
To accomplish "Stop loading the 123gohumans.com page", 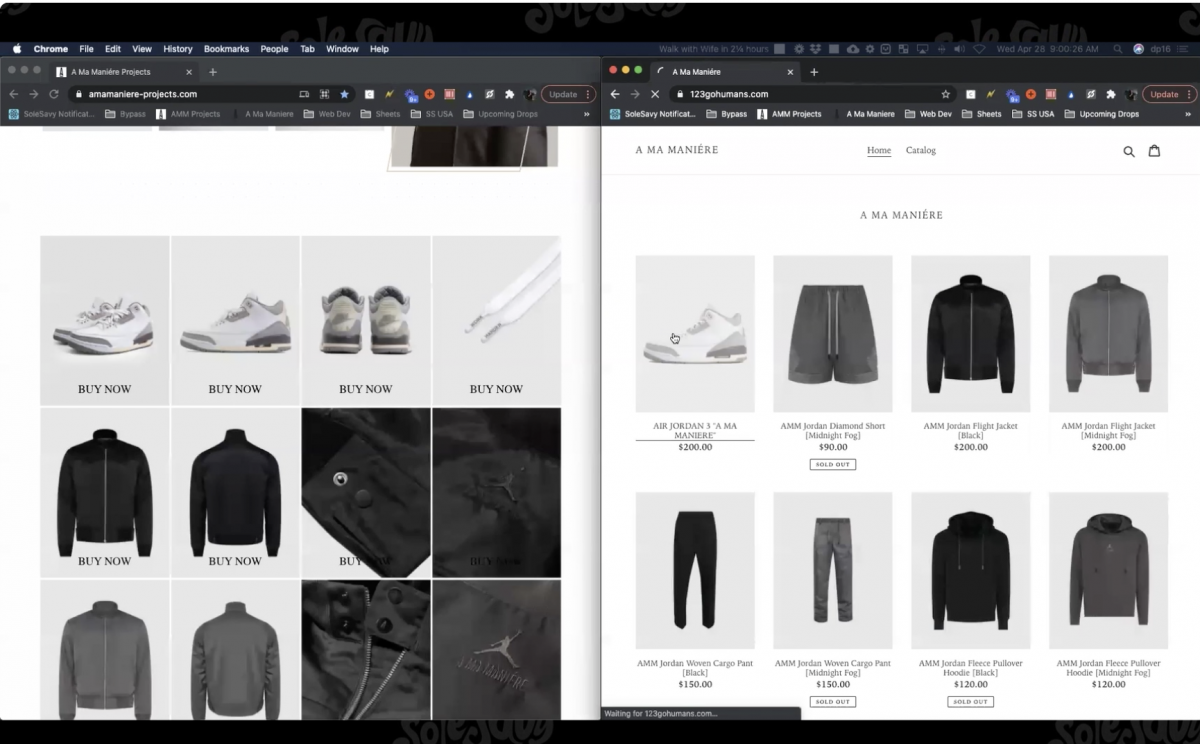I will [655, 94].
